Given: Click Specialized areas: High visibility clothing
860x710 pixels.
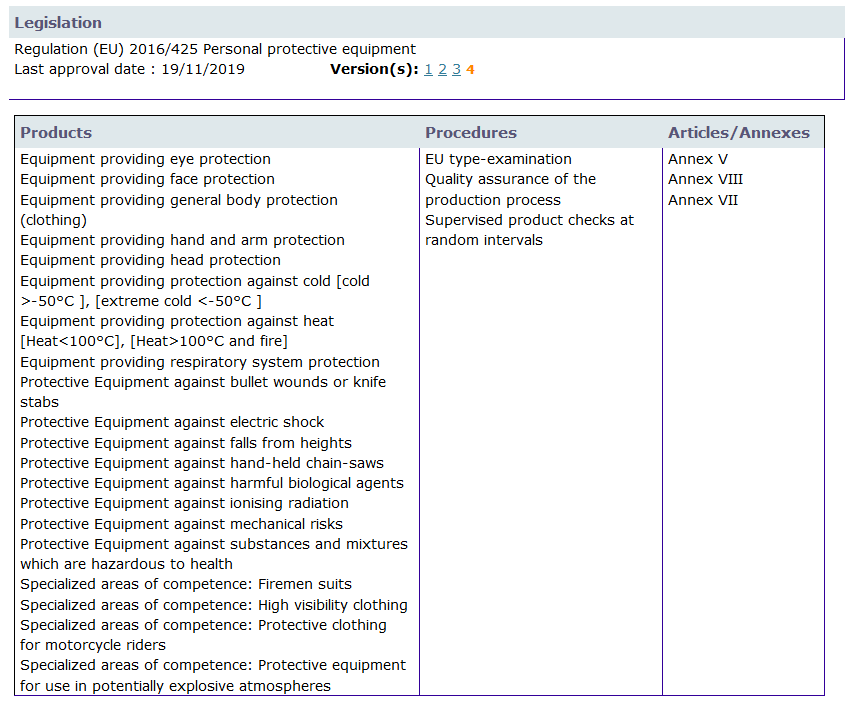Looking at the screenshot, I should pos(214,605).
